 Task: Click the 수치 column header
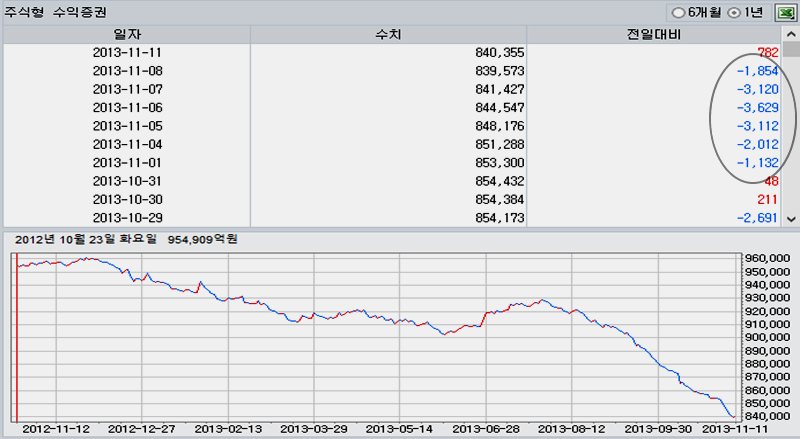(x=388, y=35)
